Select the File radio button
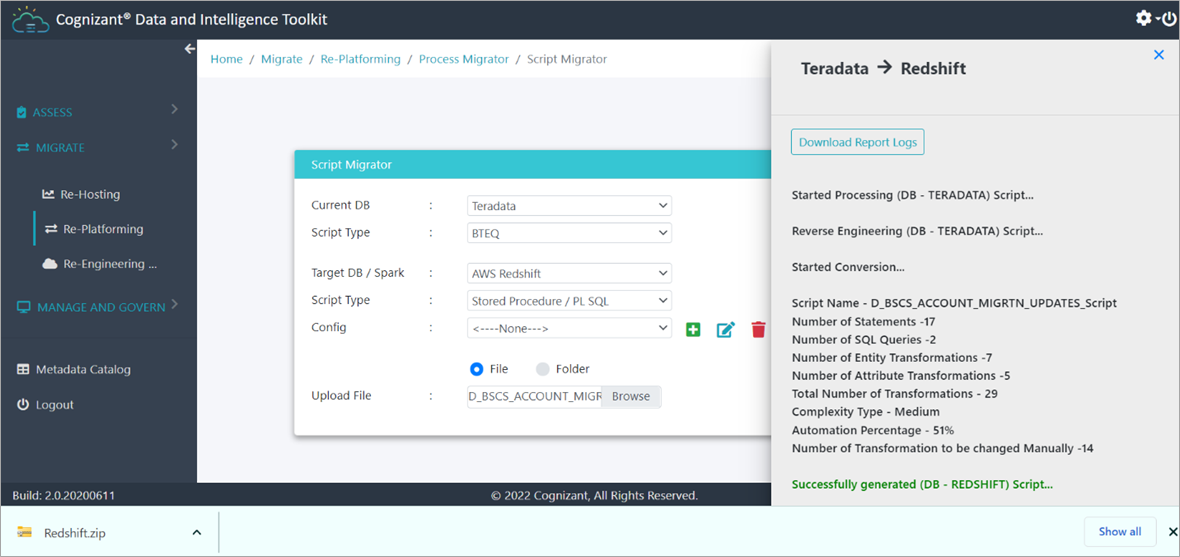Image resolution: width=1180 pixels, height=557 pixels. (x=476, y=370)
